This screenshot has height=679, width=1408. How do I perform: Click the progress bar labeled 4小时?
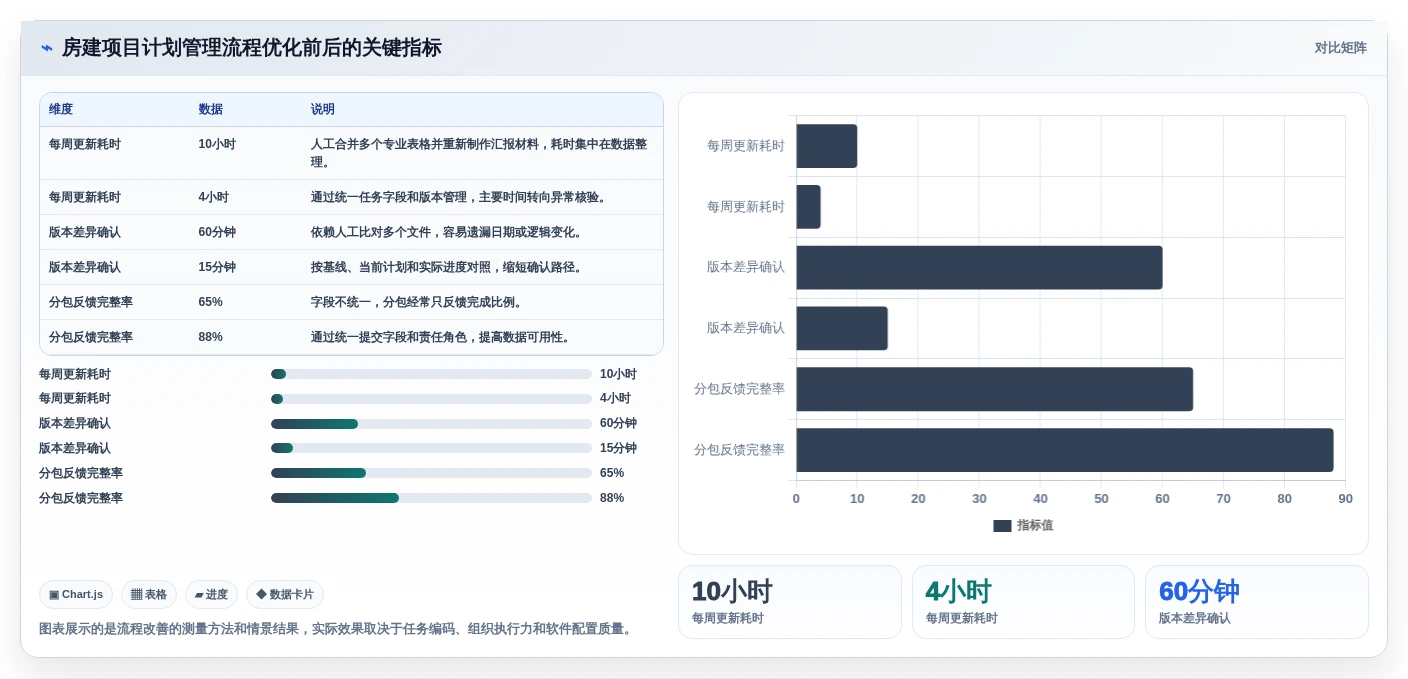pyautogui.click(x=431, y=399)
